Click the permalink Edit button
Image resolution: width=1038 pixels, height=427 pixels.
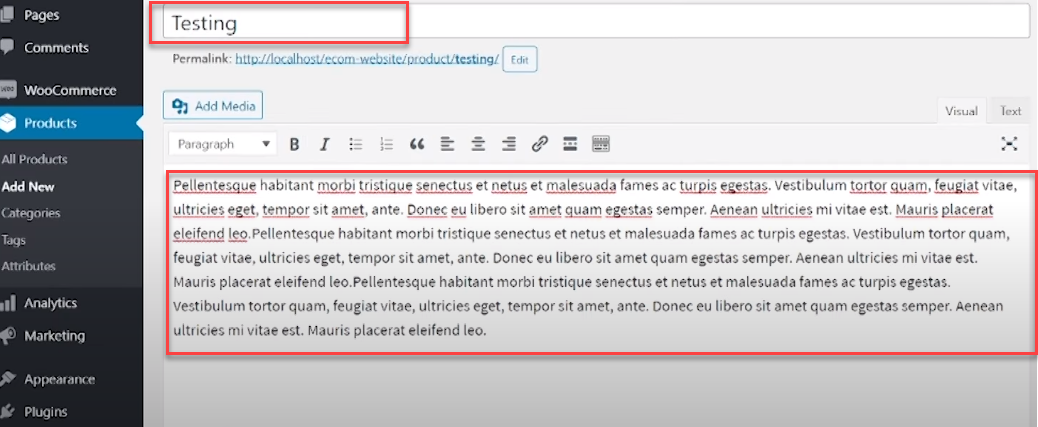coord(520,60)
